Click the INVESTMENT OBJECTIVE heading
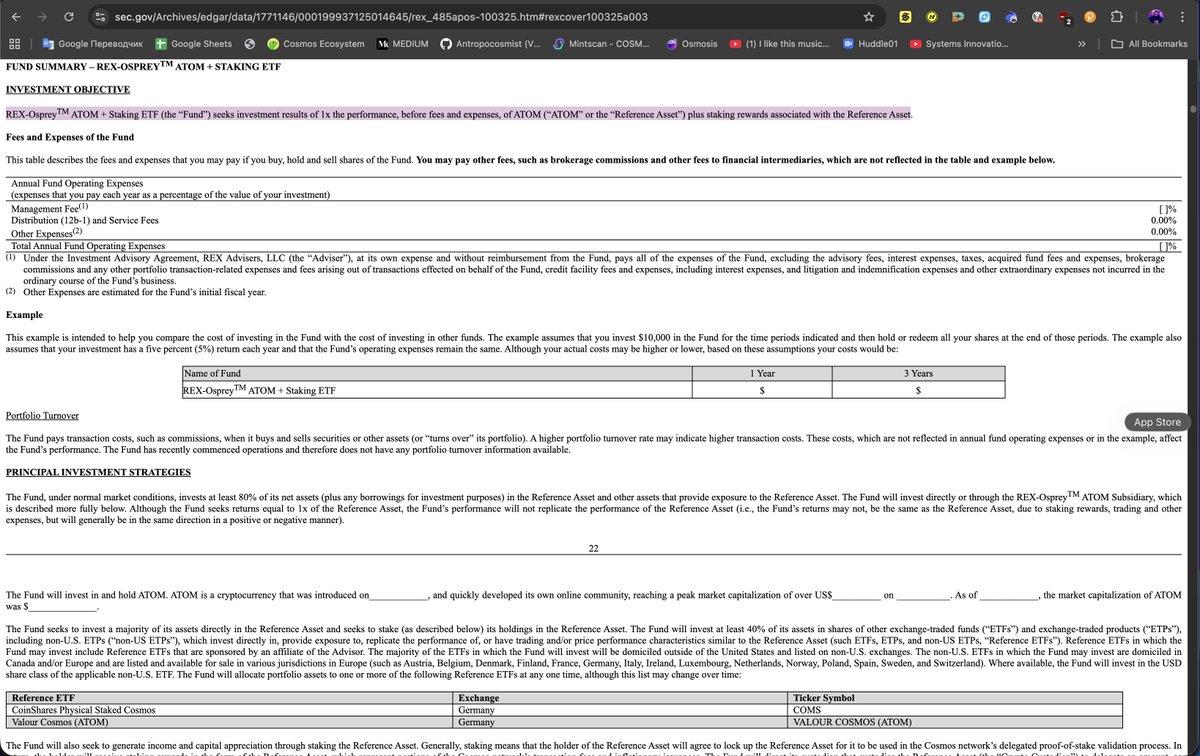Viewport: 1200px width, 756px height. click(x=68, y=90)
